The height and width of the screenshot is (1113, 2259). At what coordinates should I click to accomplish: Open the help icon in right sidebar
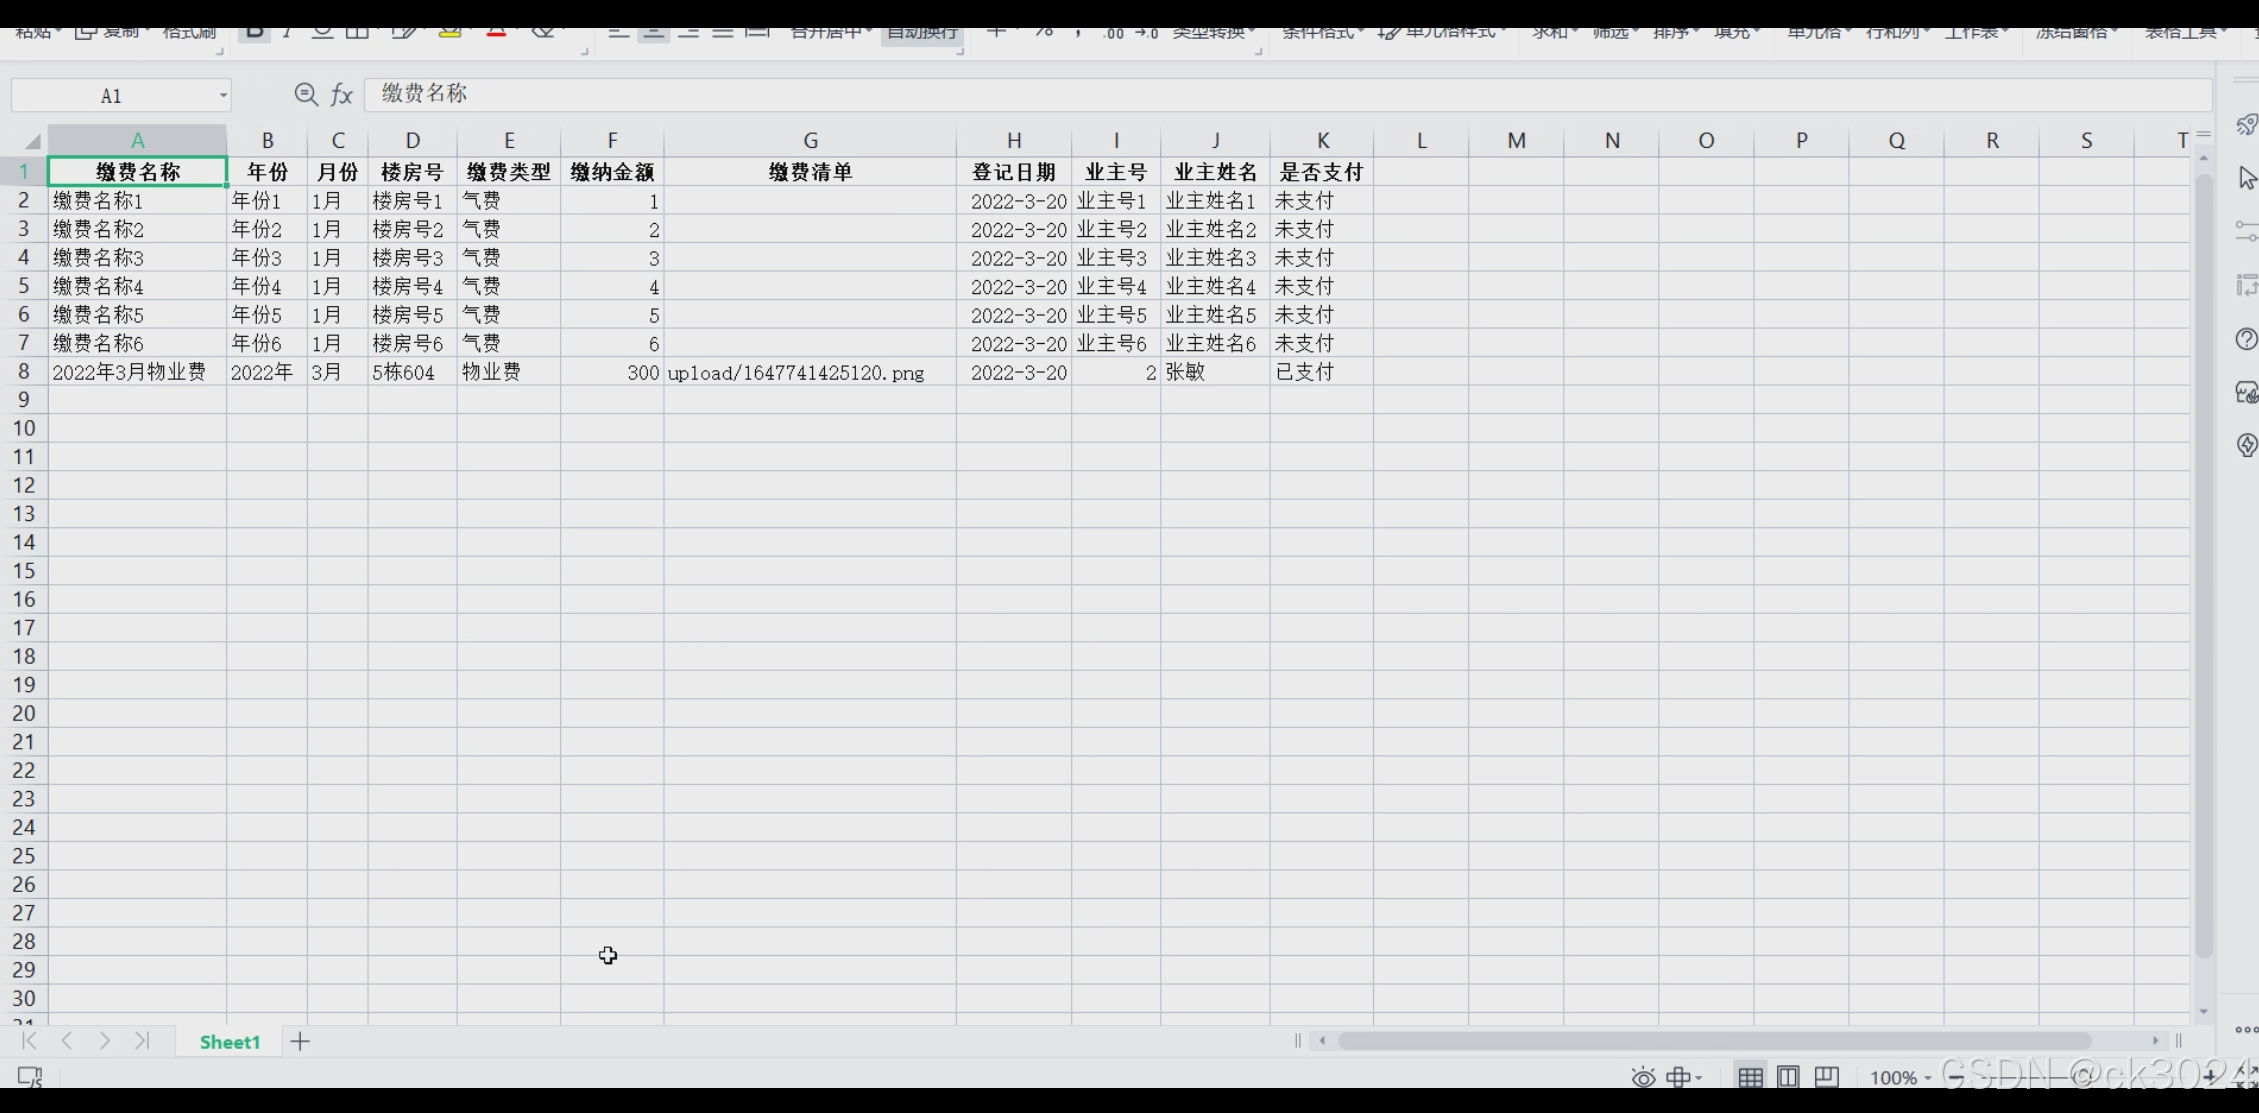tap(2245, 339)
